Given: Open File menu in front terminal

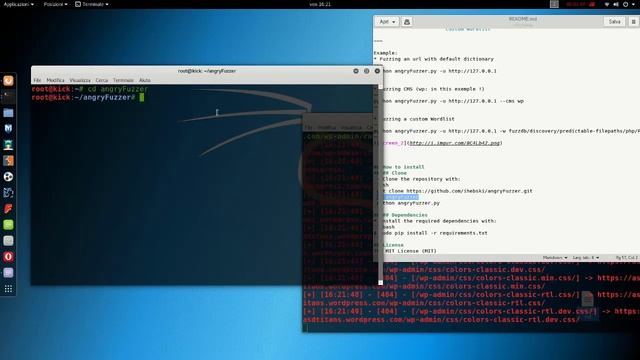Looking at the screenshot, I should point(38,80).
